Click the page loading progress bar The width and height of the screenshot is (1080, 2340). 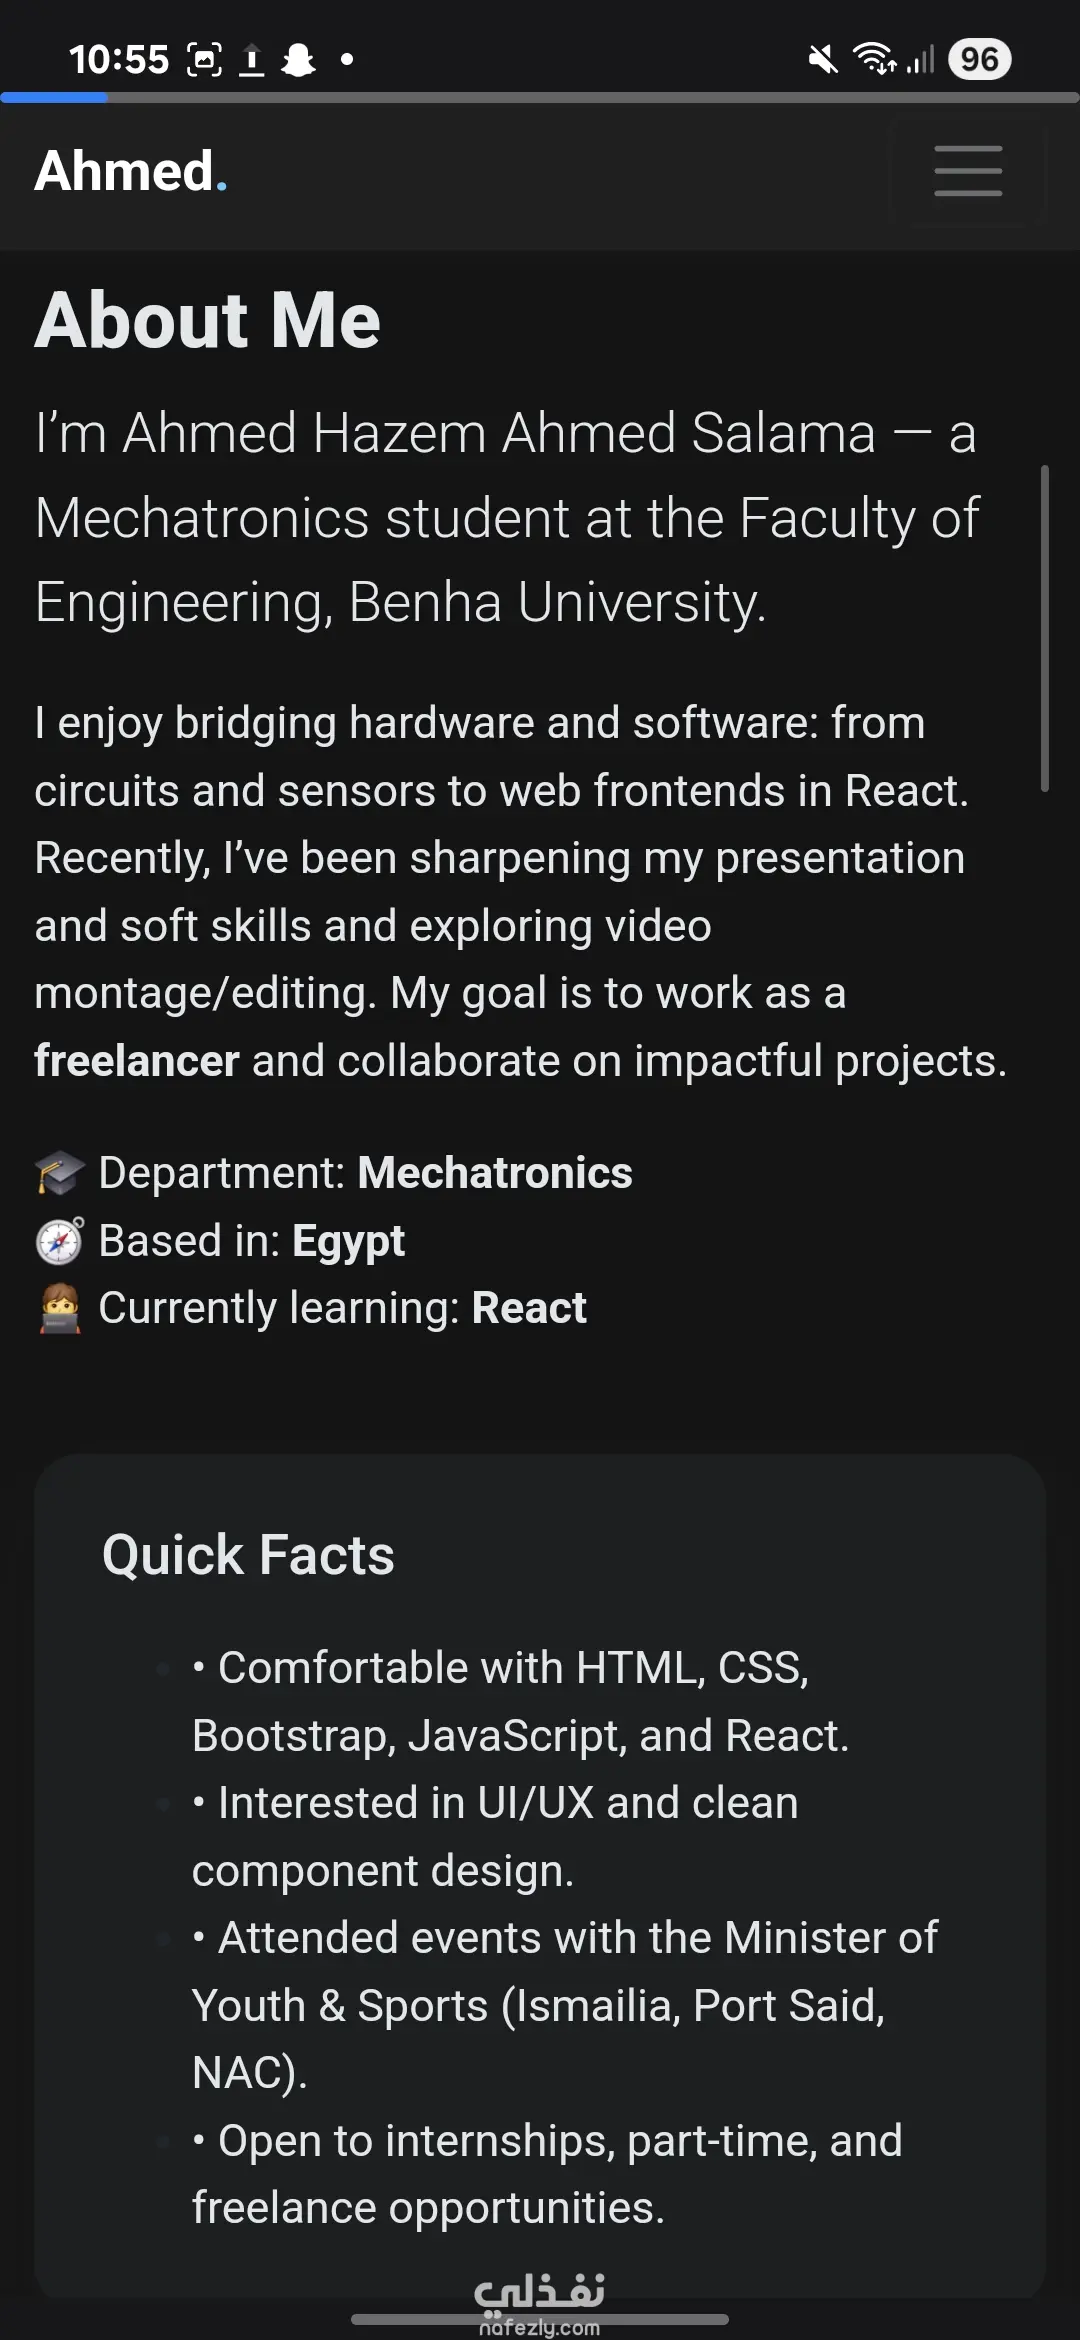click(540, 98)
